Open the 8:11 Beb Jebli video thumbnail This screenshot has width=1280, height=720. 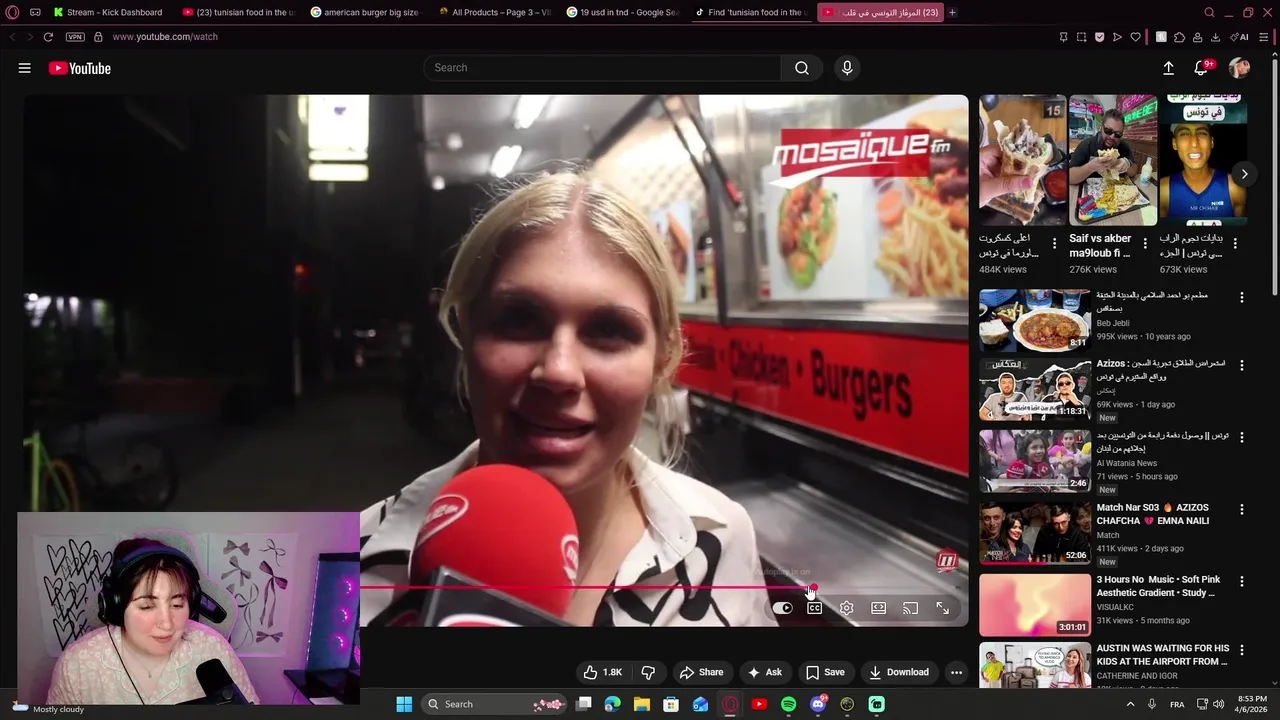(1035, 320)
